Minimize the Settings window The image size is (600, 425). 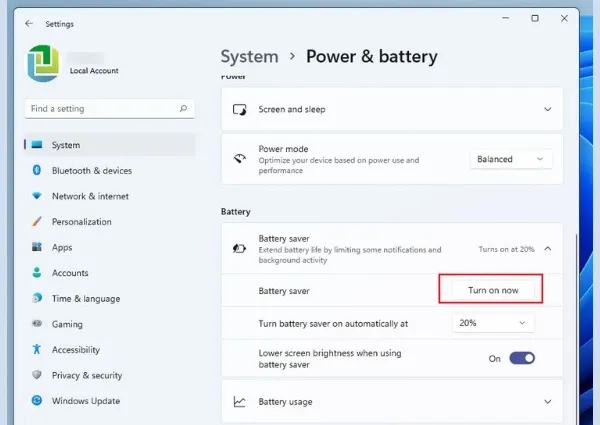click(505, 18)
